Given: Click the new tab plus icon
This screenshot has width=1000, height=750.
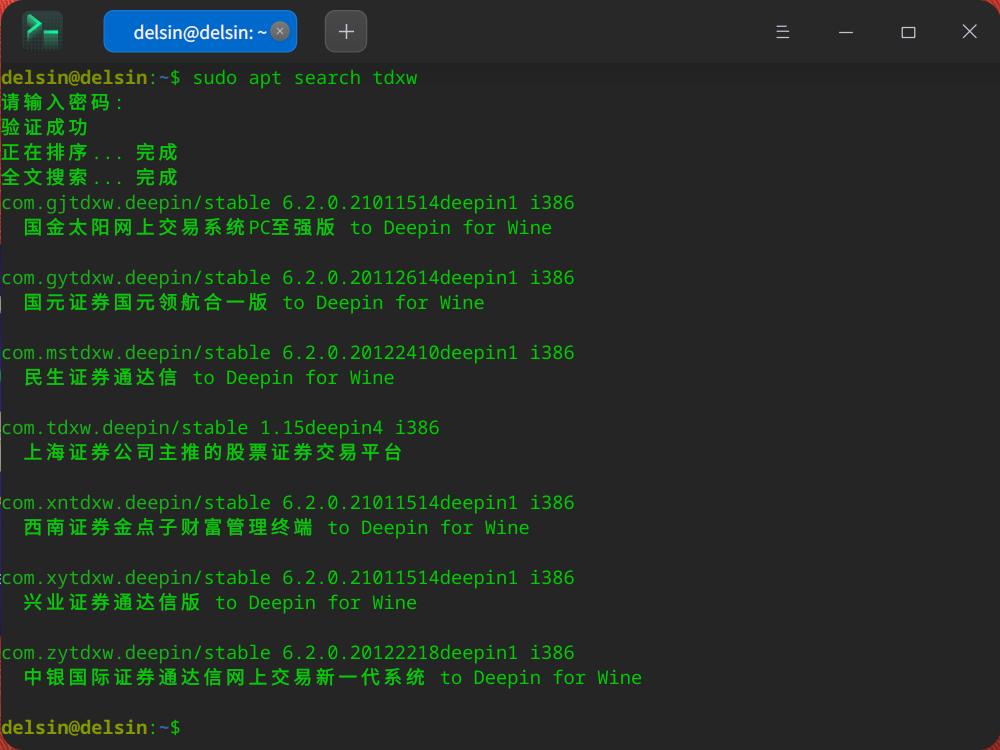Looking at the screenshot, I should 345,31.
